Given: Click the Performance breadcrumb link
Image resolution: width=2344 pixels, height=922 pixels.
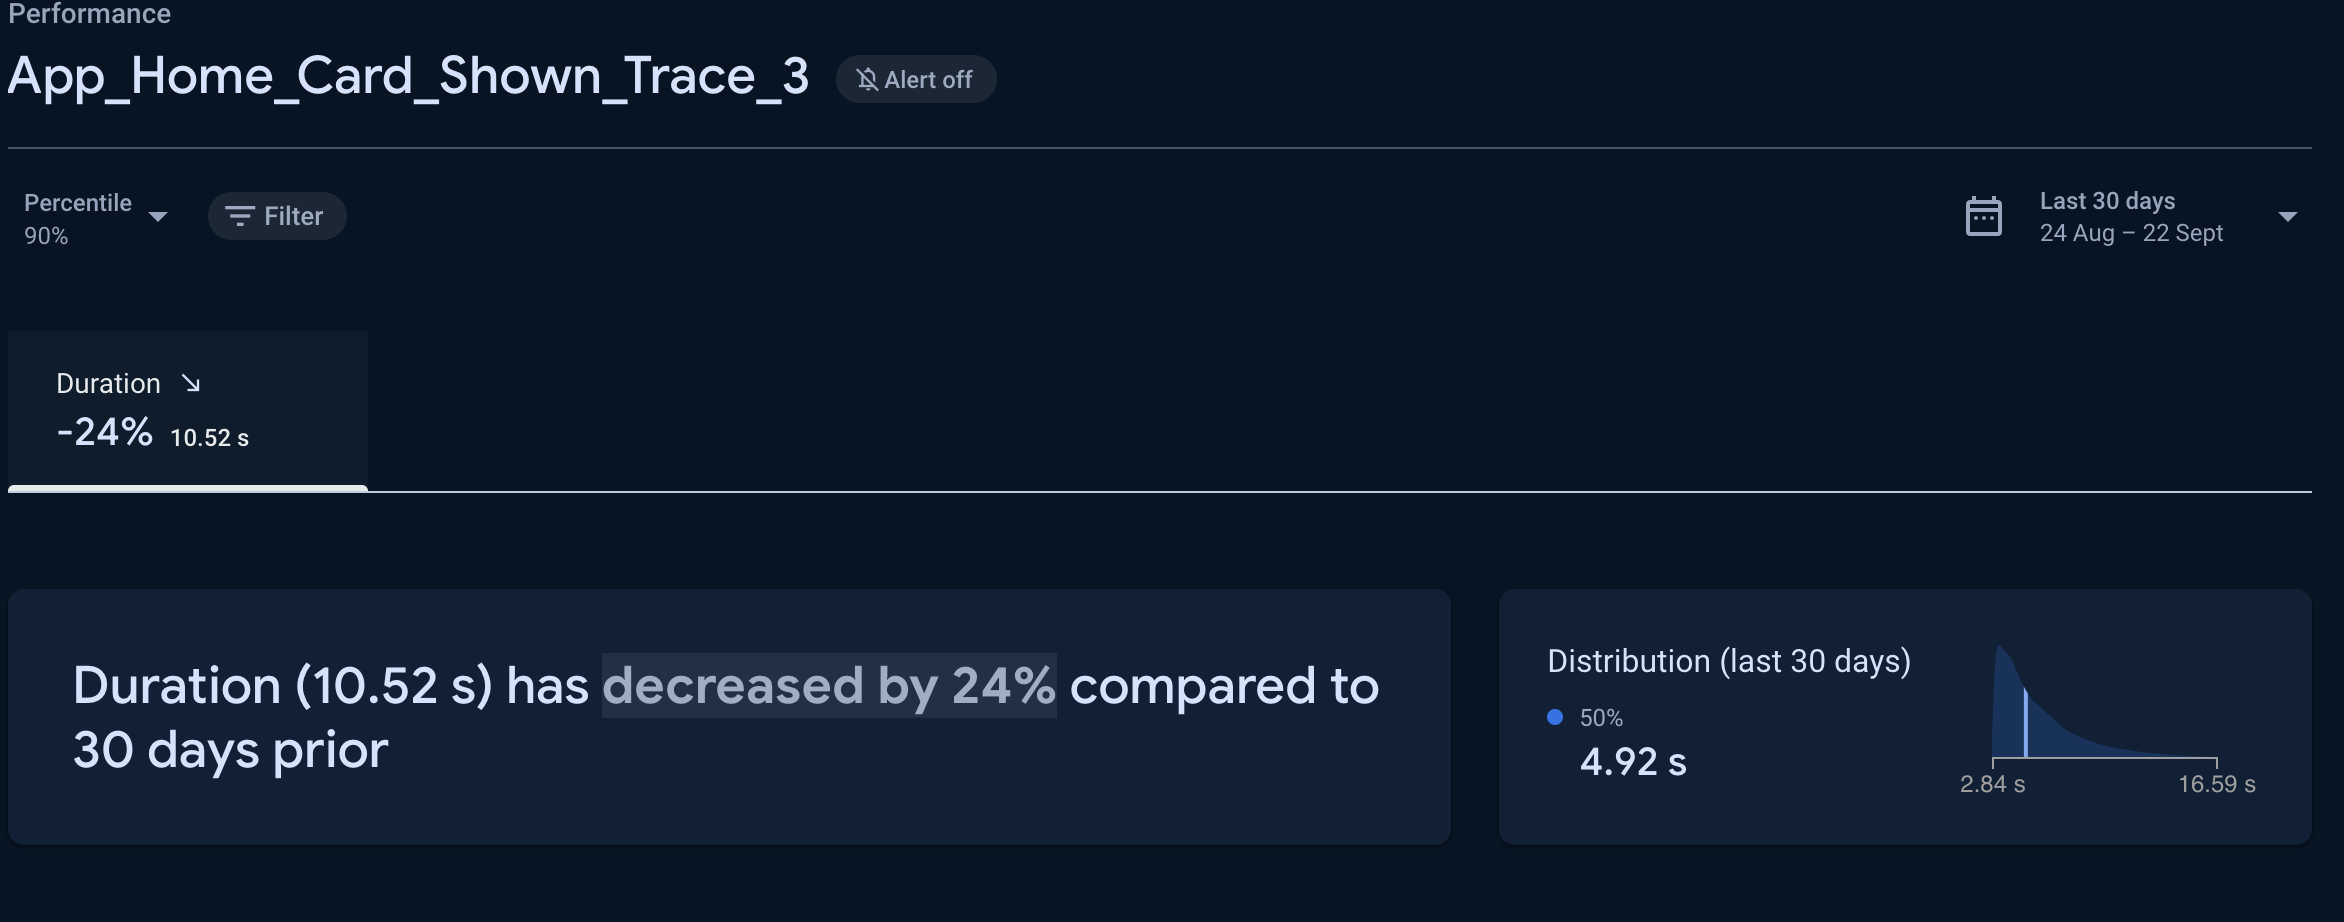Looking at the screenshot, I should tap(89, 13).
